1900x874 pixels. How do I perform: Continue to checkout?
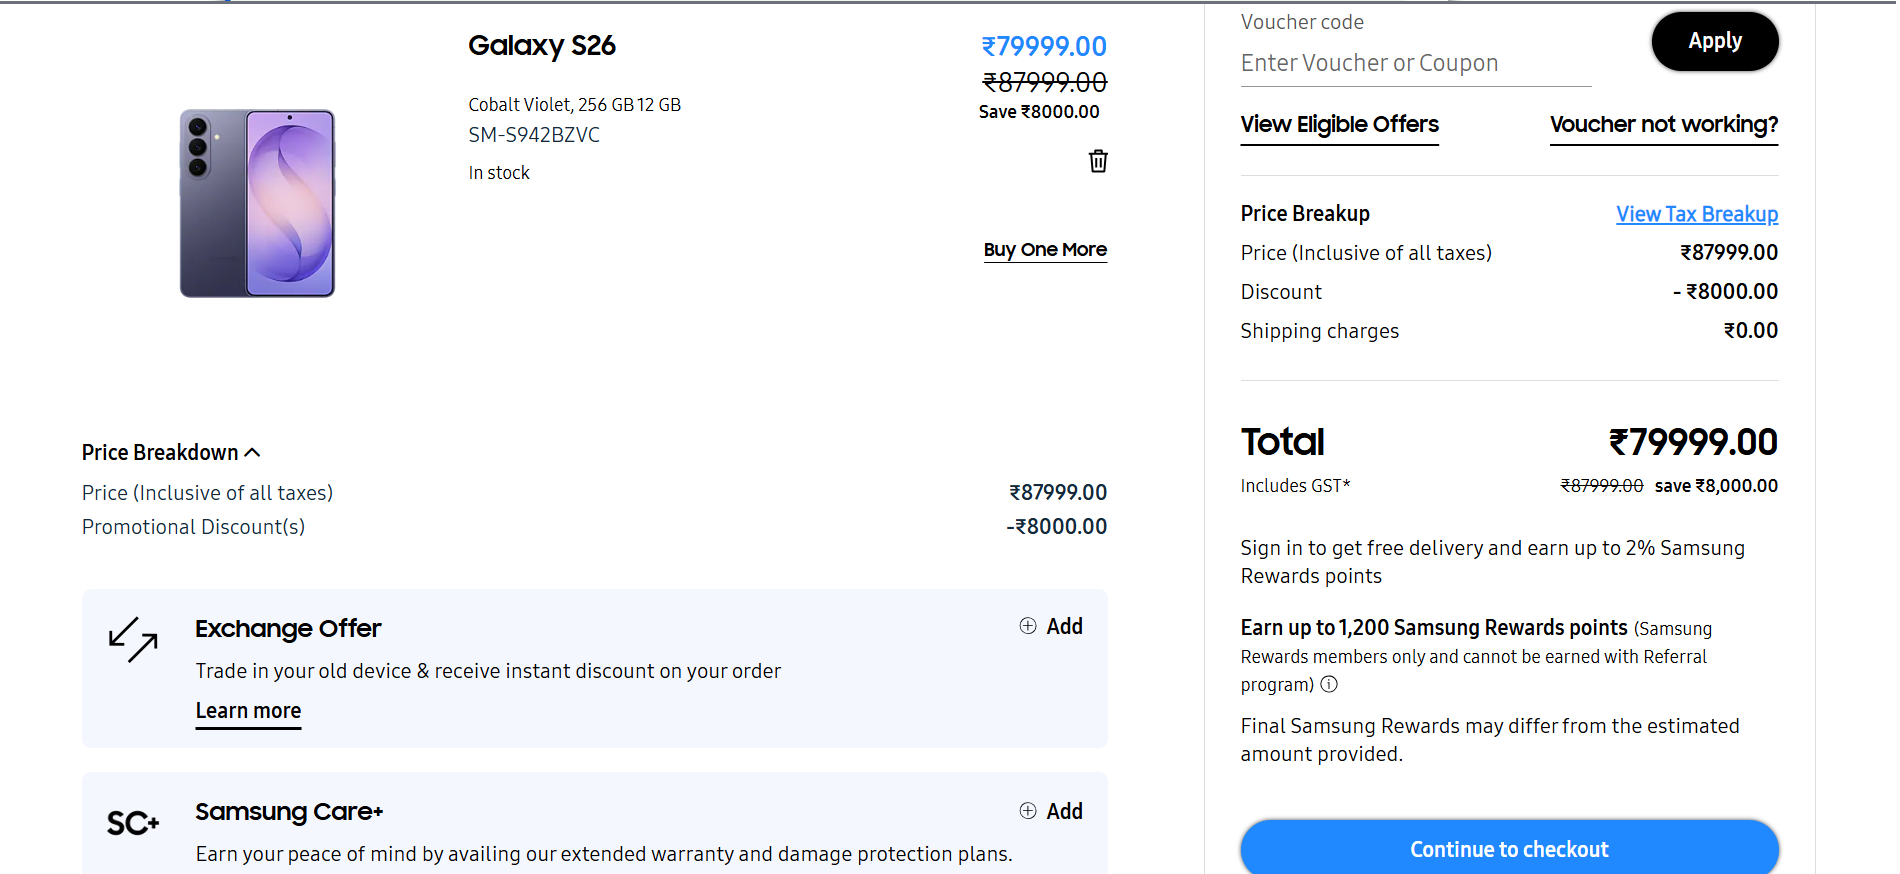click(1510, 848)
